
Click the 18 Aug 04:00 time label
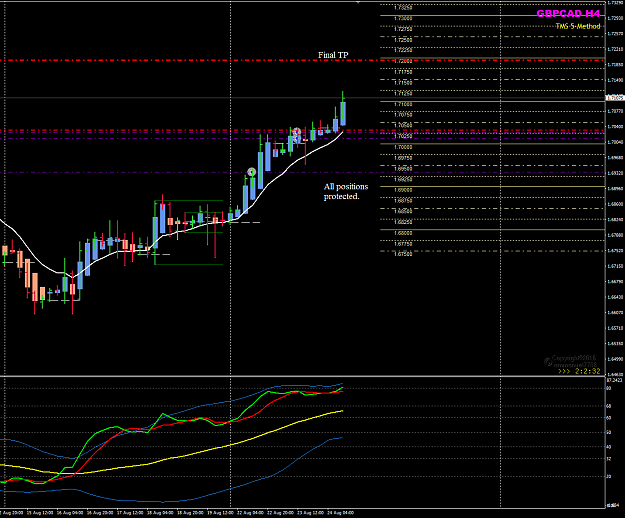coord(160,513)
